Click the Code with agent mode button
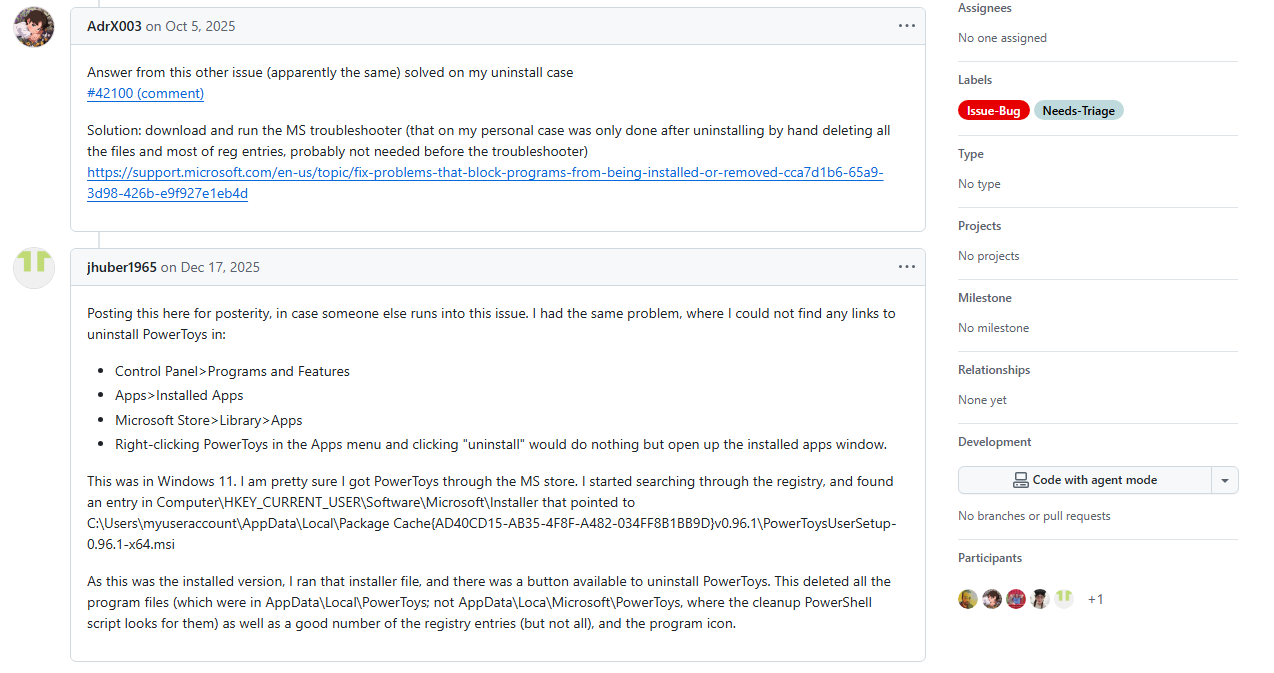Screen dimensions: 1274x673 (x=1085, y=480)
